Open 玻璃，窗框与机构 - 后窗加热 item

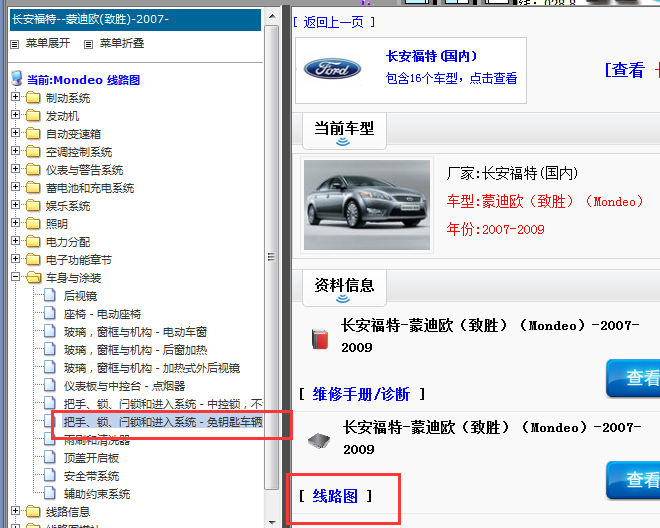(136, 350)
